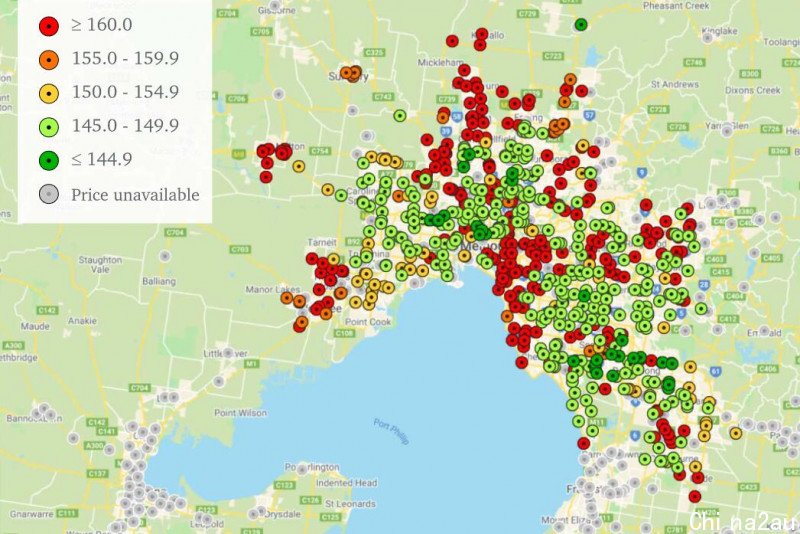Click the red ≥ 160.0 legend icon

[x=49, y=26]
